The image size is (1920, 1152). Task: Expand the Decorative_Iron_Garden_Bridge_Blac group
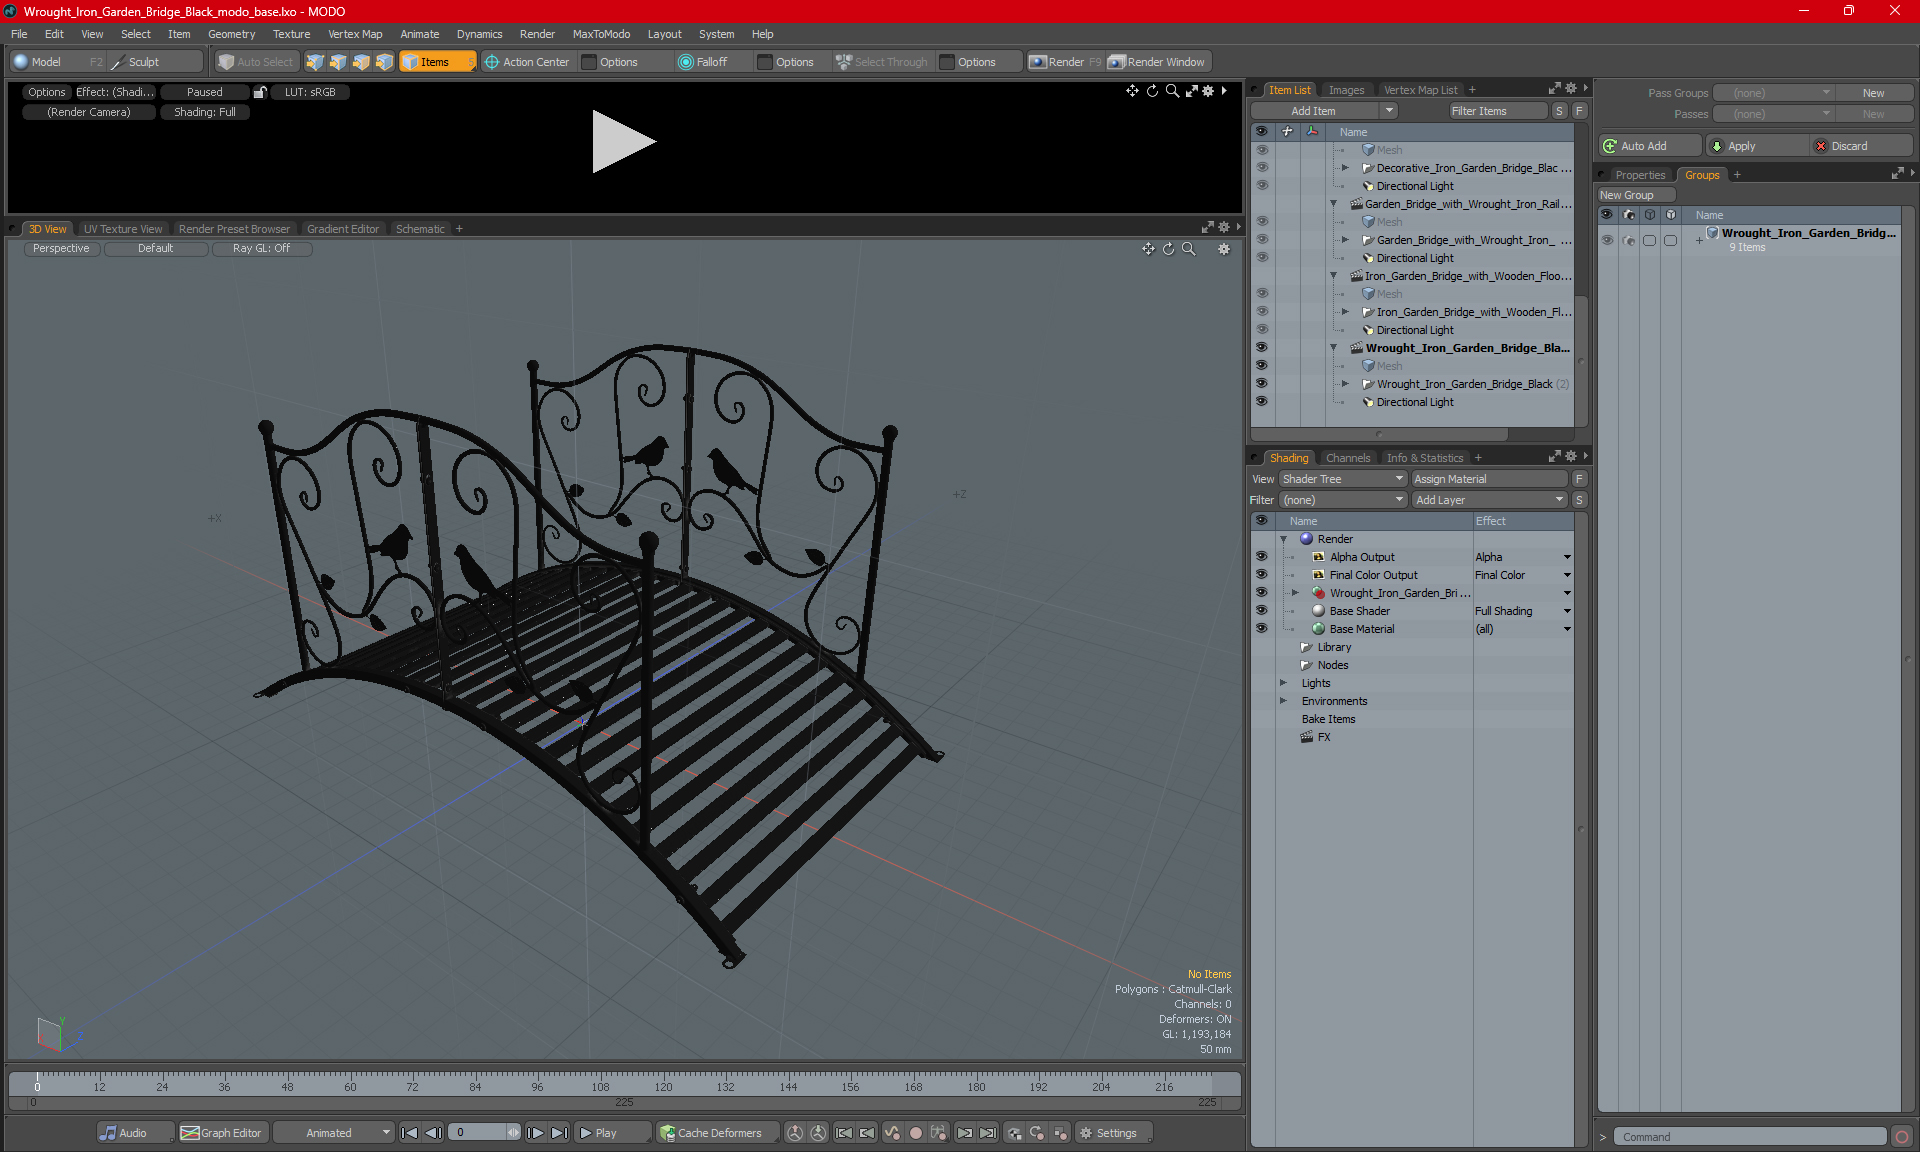coord(1345,168)
